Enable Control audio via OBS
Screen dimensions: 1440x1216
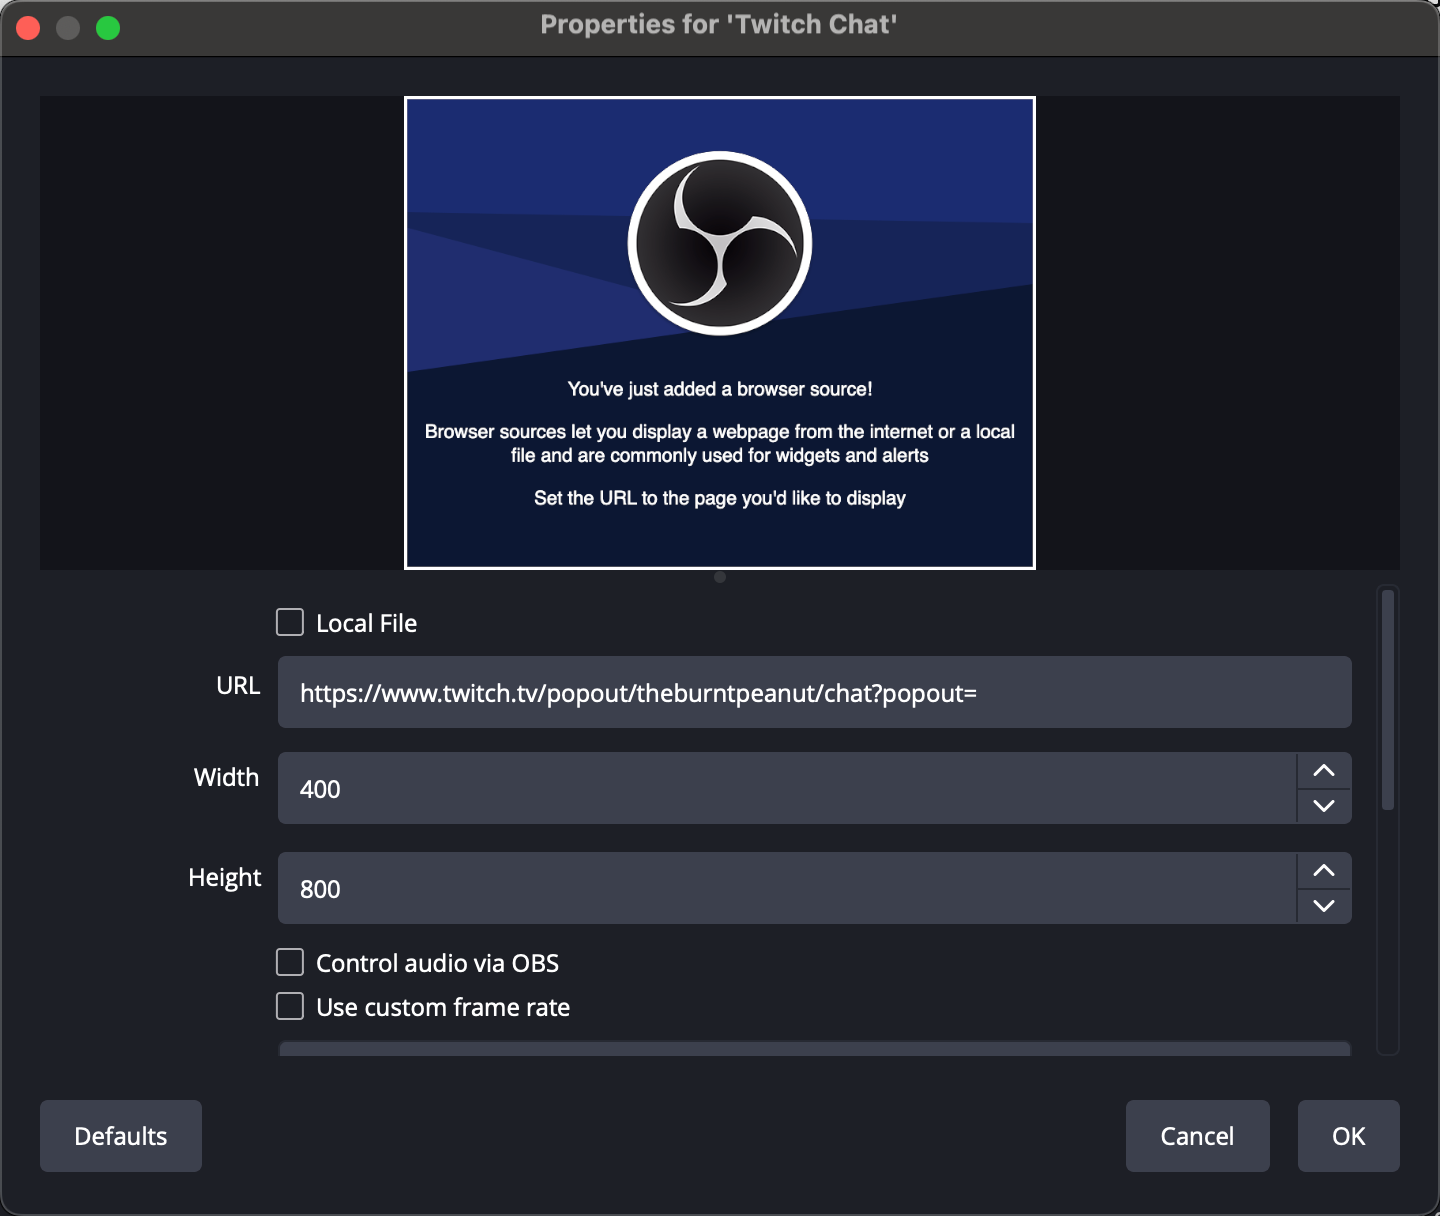(289, 961)
